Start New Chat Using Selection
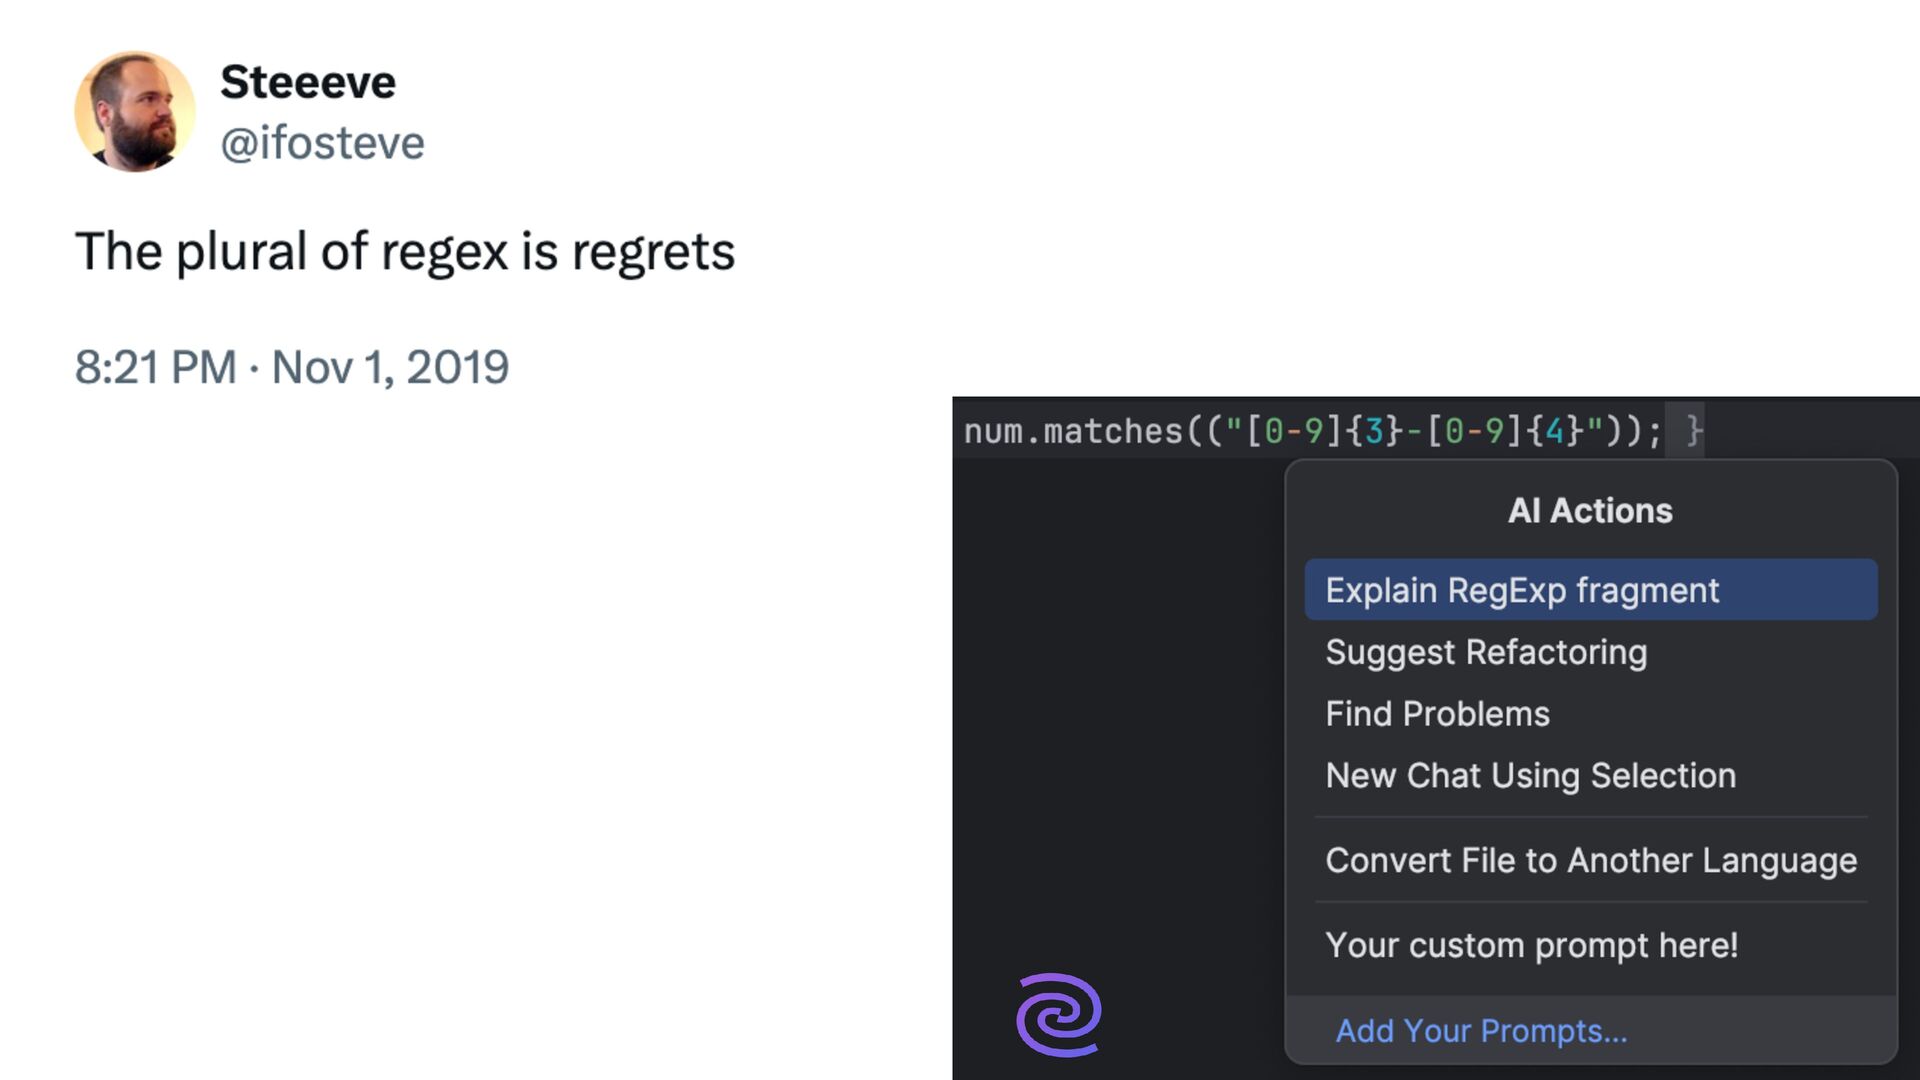Viewport: 1920px width, 1080px height. coord(1530,776)
